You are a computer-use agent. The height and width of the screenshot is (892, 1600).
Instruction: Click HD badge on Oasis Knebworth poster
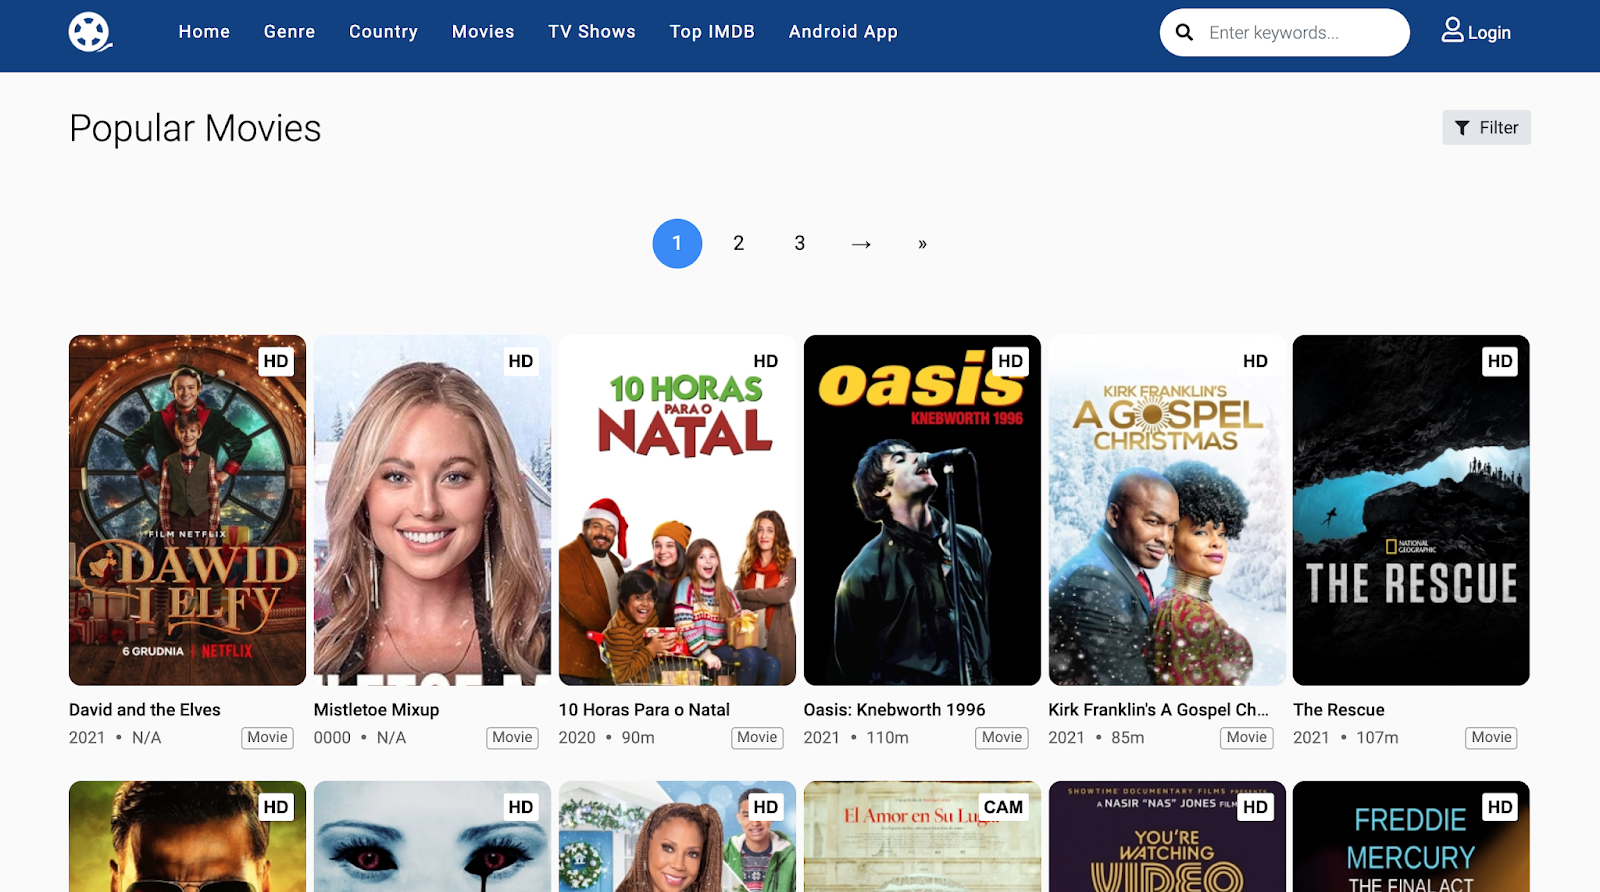tap(1011, 361)
